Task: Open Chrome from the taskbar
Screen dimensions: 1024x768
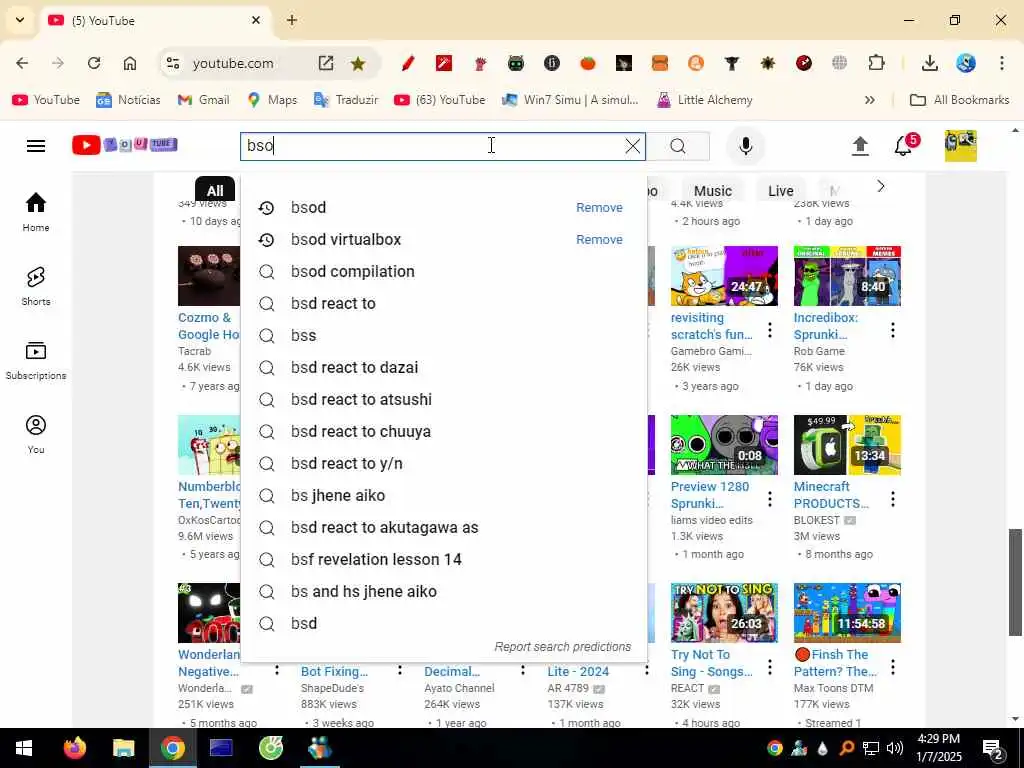Action: [172, 748]
